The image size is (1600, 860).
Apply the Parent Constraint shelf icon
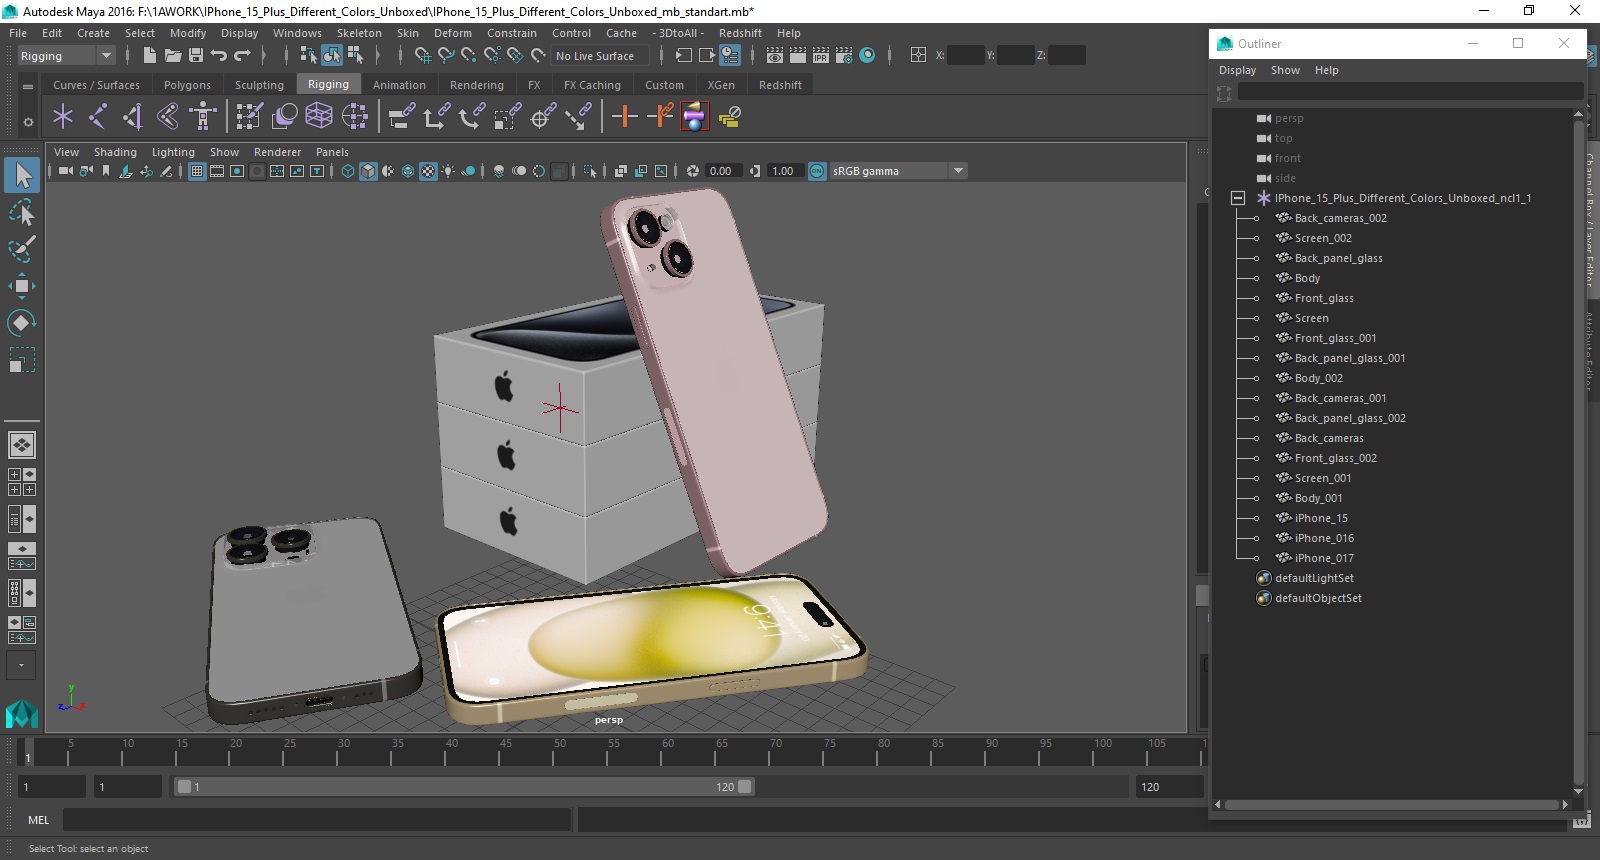click(402, 117)
